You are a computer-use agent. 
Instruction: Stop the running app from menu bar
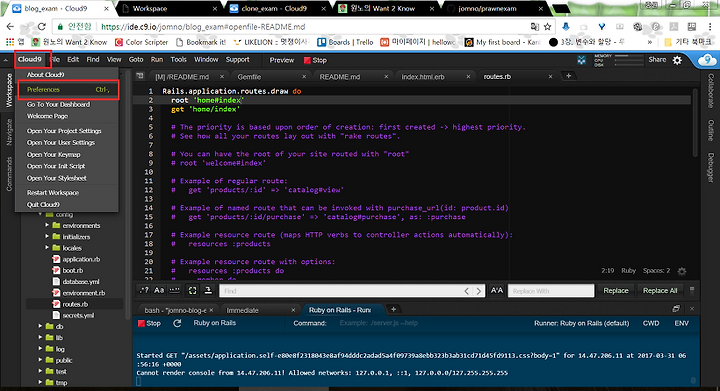pos(315,60)
